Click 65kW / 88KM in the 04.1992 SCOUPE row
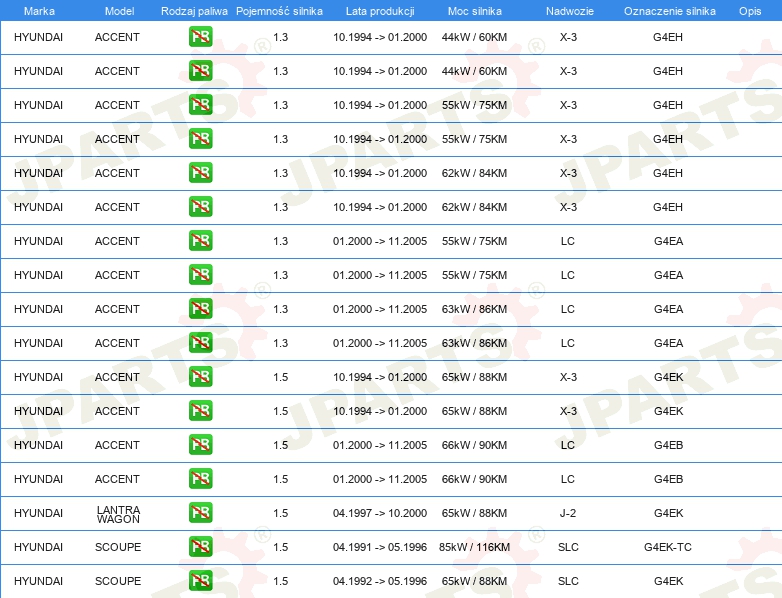This screenshot has height=598, width=782. pos(474,581)
